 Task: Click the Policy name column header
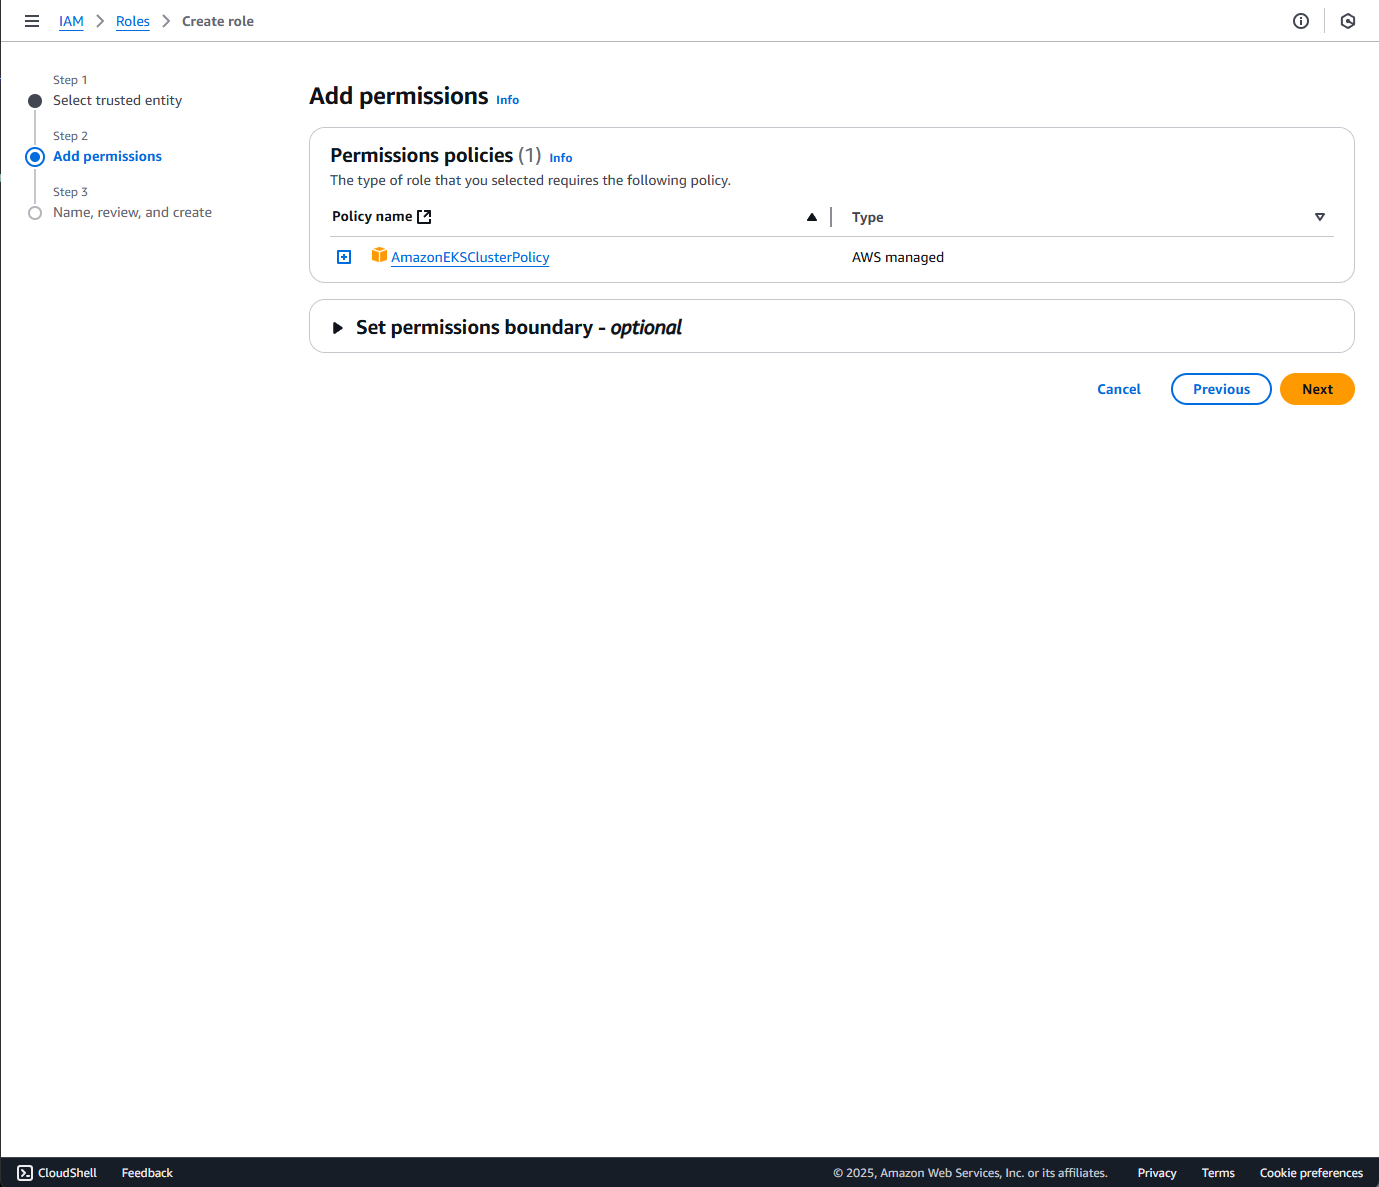372,217
